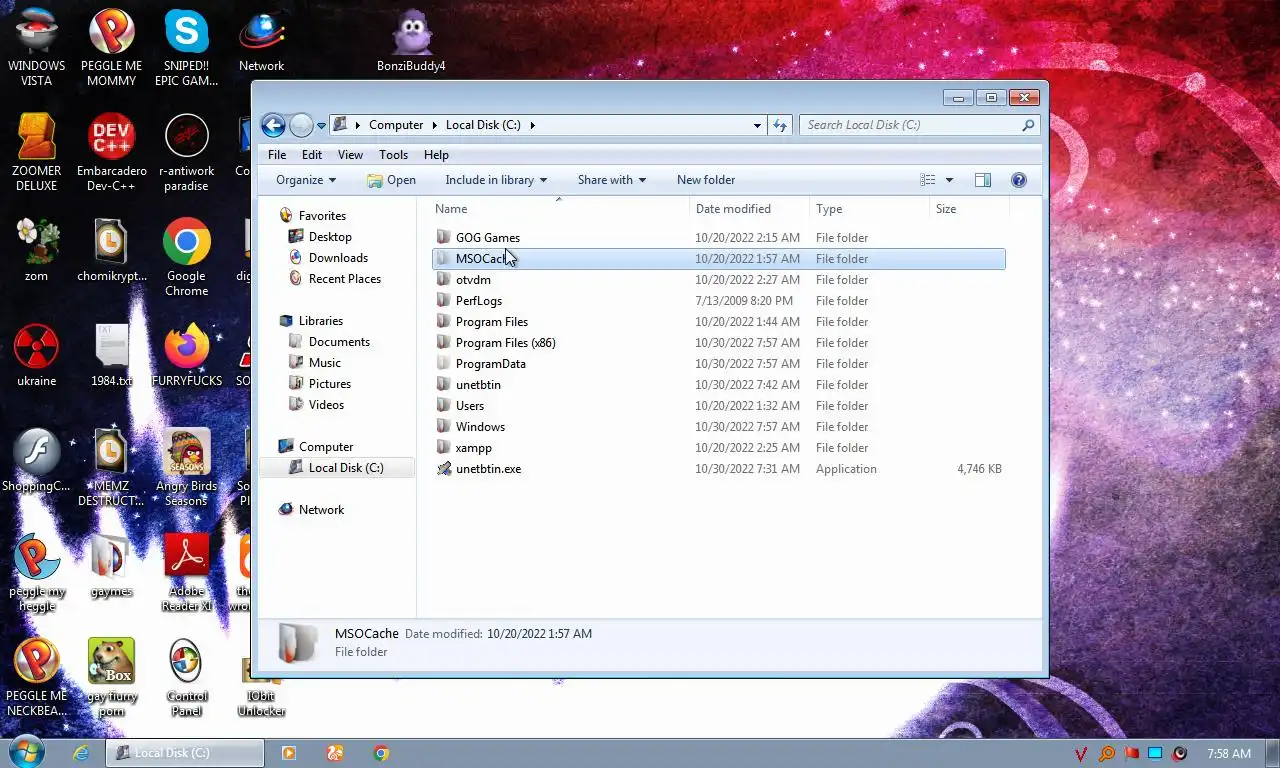The height and width of the screenshot is (768, 1280).
Task: Select the Control Panel desktop icon
Action: click(187, 677)
